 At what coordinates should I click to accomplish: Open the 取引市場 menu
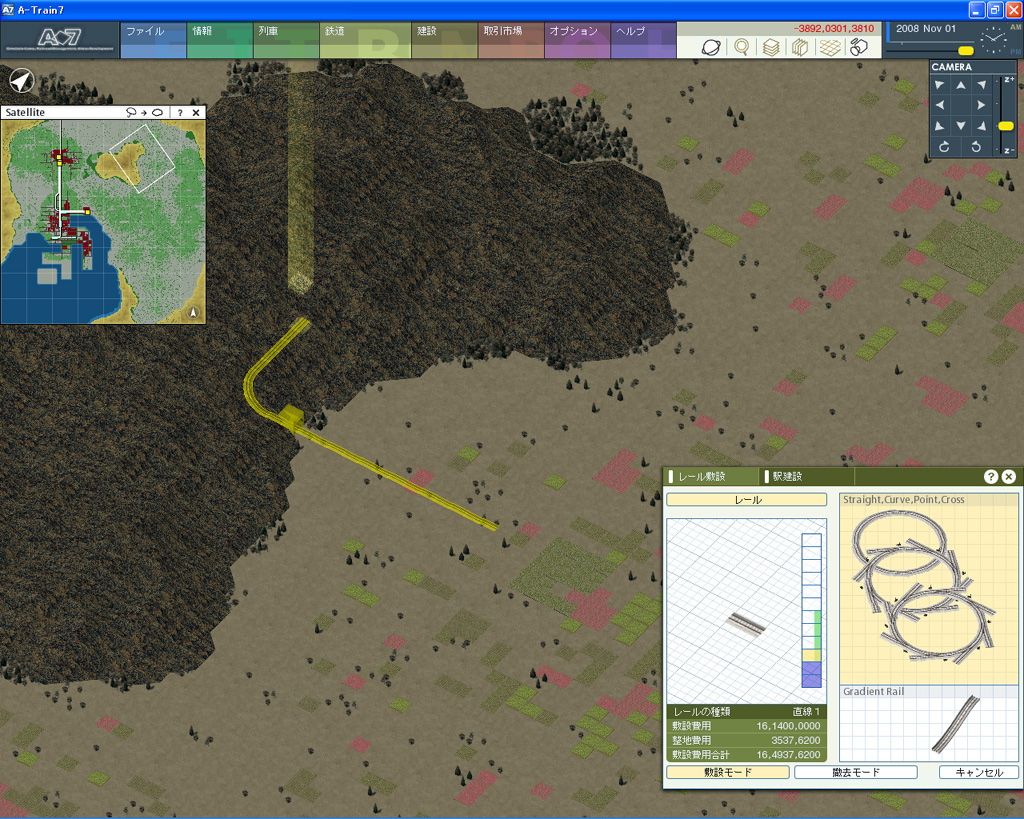(511, 40)
